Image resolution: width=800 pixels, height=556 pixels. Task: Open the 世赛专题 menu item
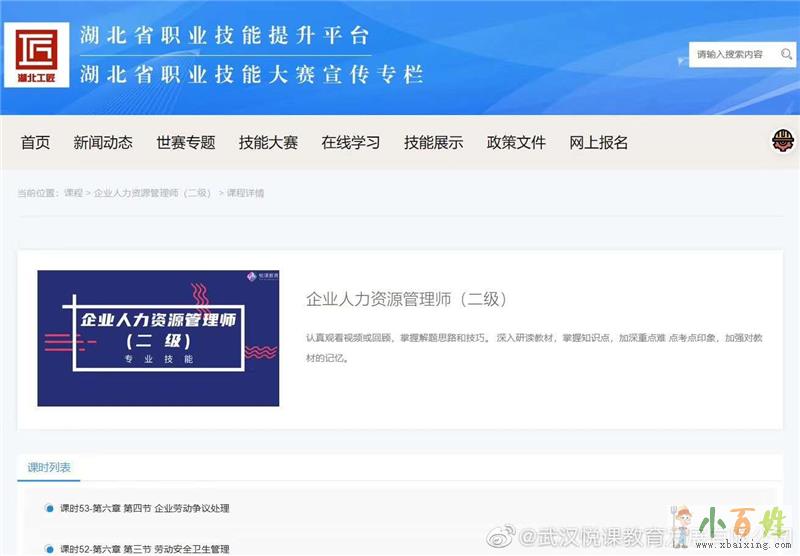click(186, 143)
